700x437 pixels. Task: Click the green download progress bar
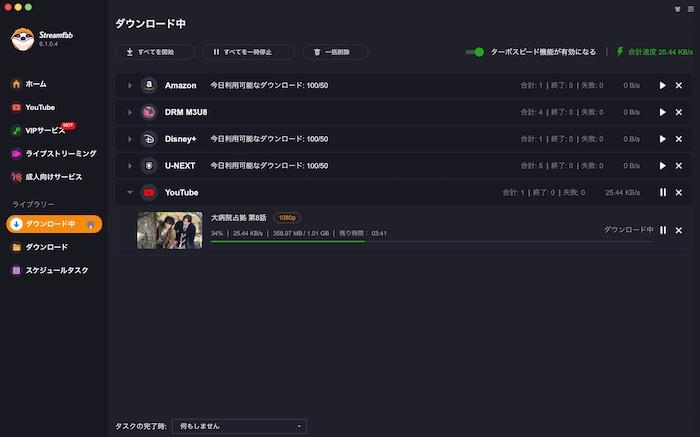(288, 241)
